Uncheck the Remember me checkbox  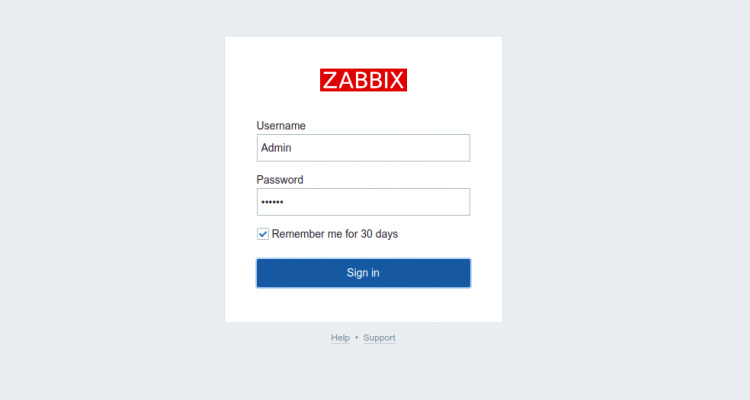(263, 234)
